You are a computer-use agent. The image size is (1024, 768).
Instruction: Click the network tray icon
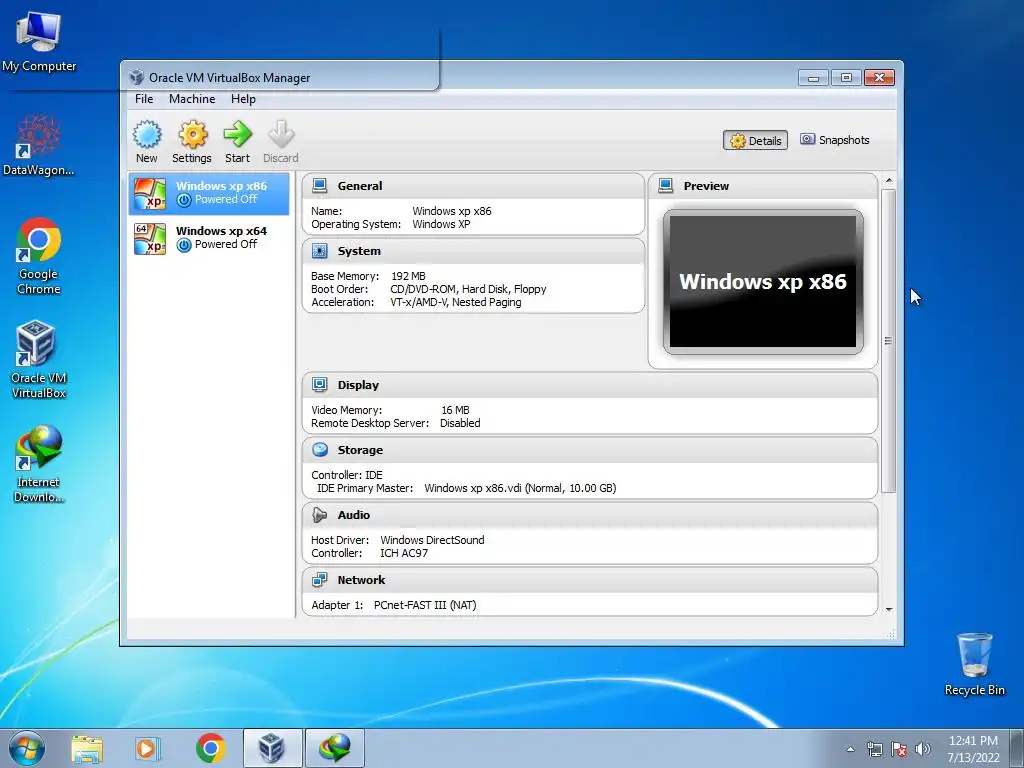point(874,749)
